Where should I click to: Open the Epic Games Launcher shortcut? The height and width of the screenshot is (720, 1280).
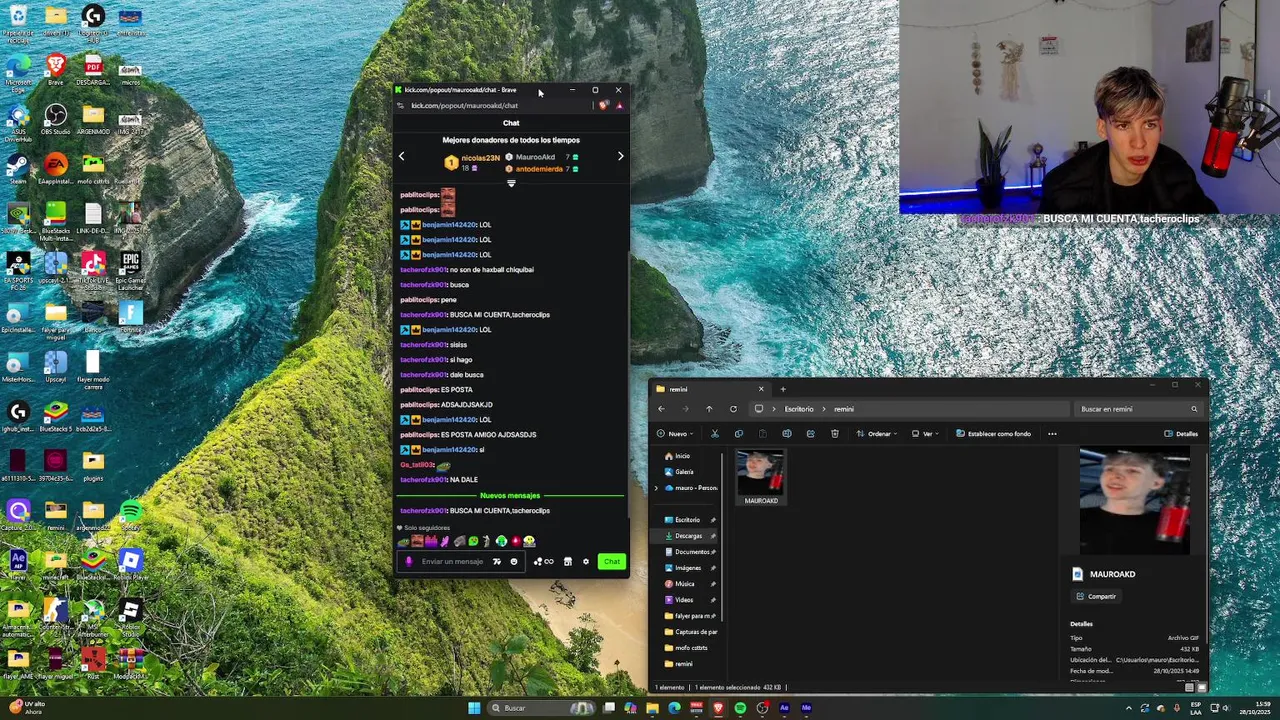pos(130,268)
